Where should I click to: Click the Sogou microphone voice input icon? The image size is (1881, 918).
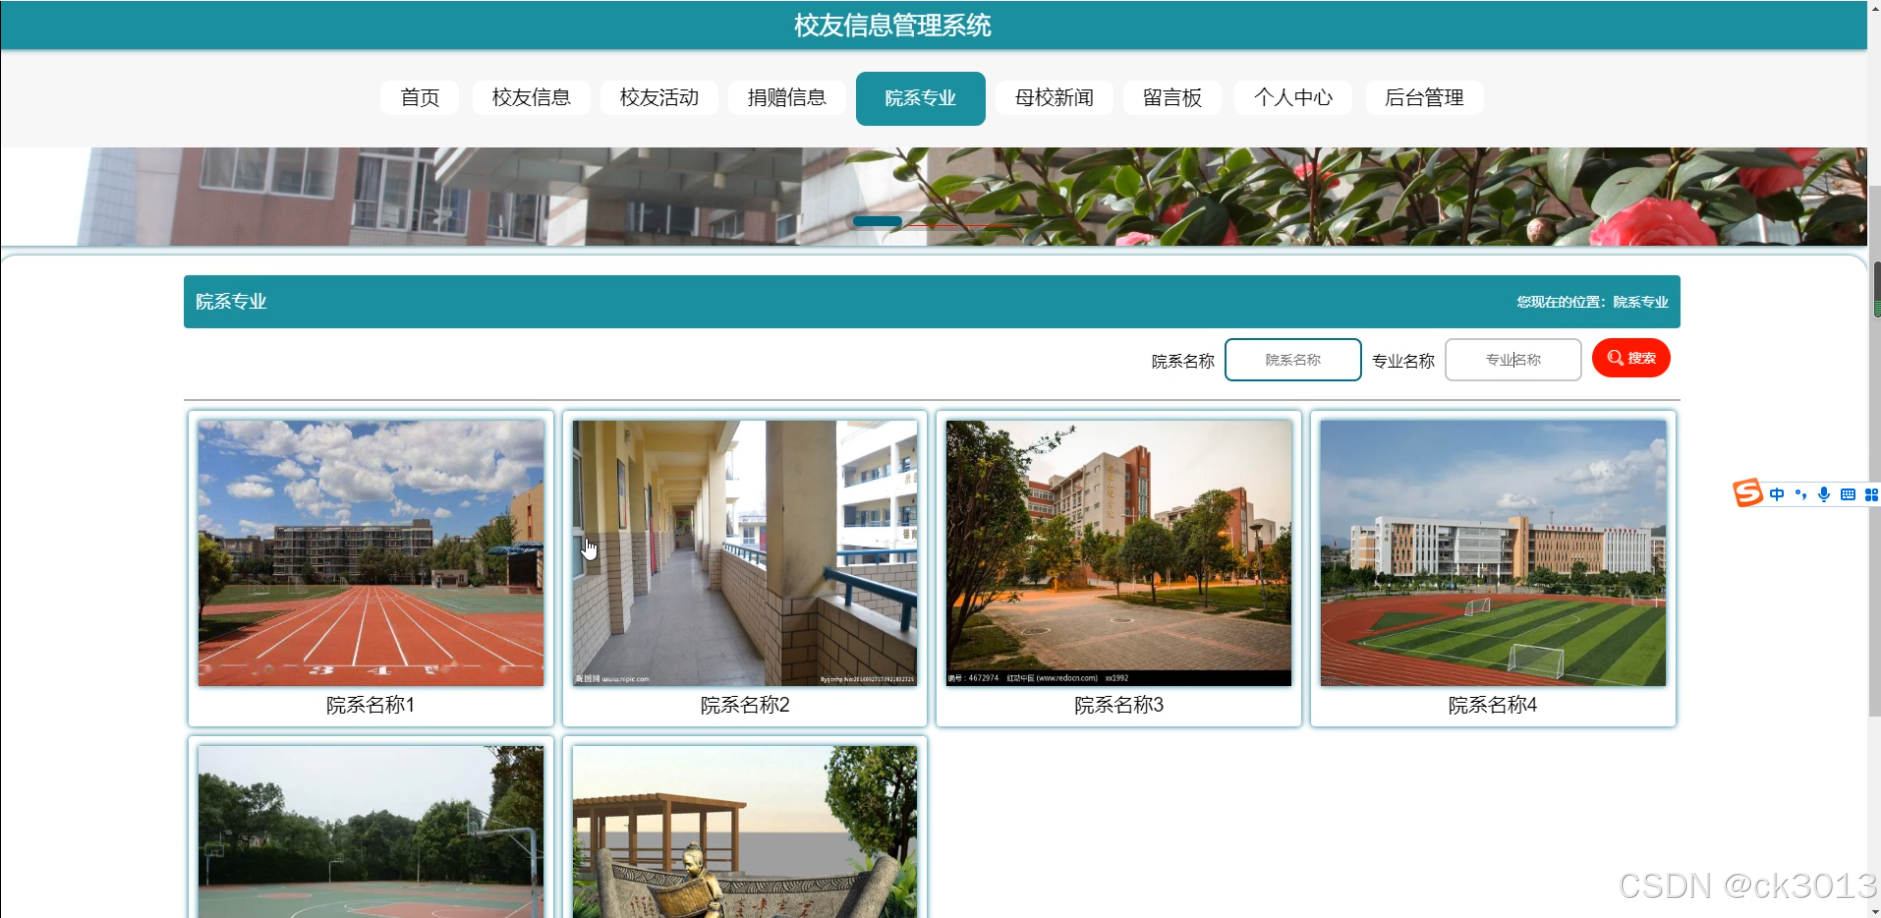coord(1824,494)
